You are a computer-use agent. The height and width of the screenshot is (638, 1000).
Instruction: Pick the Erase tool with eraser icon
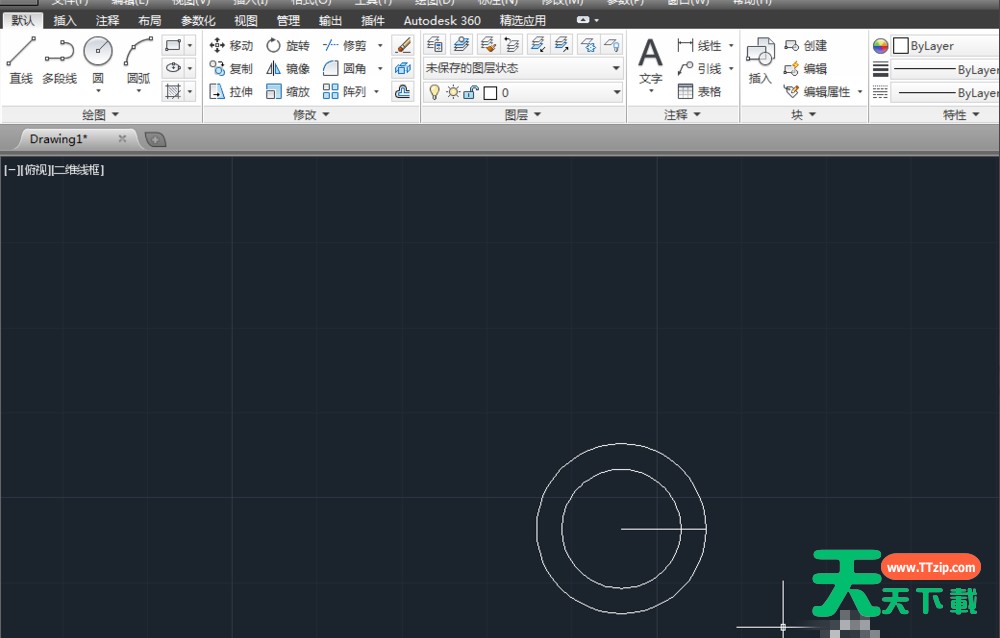click(x=403, y=45)
